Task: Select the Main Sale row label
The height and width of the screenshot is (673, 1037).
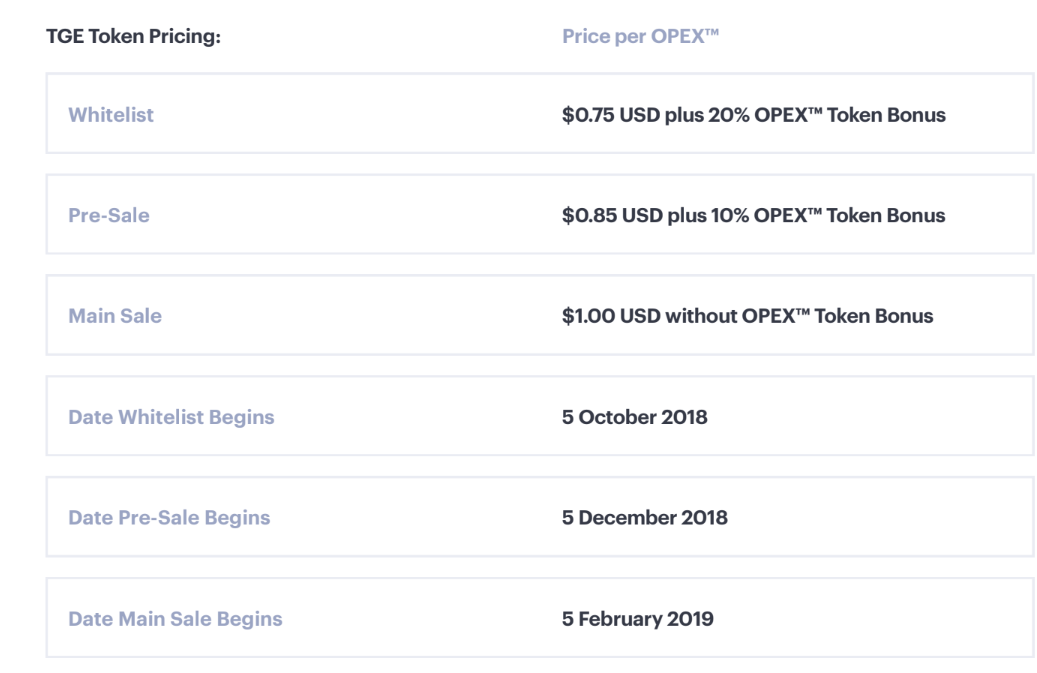Action: (x=114, y=316)
